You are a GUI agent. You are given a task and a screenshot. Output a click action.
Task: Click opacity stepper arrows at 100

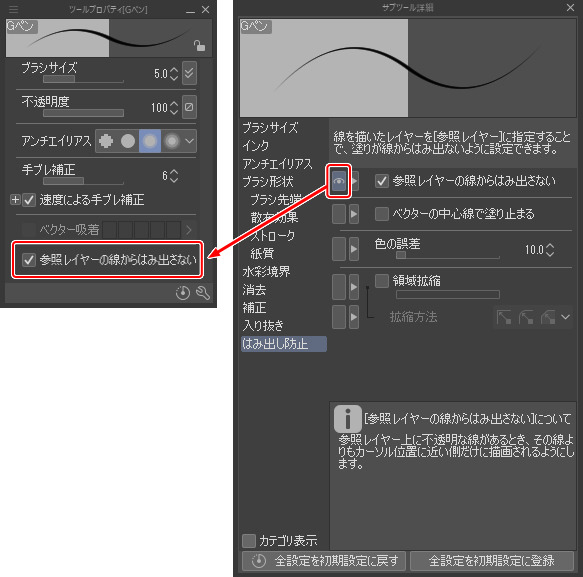pos(174,108)
